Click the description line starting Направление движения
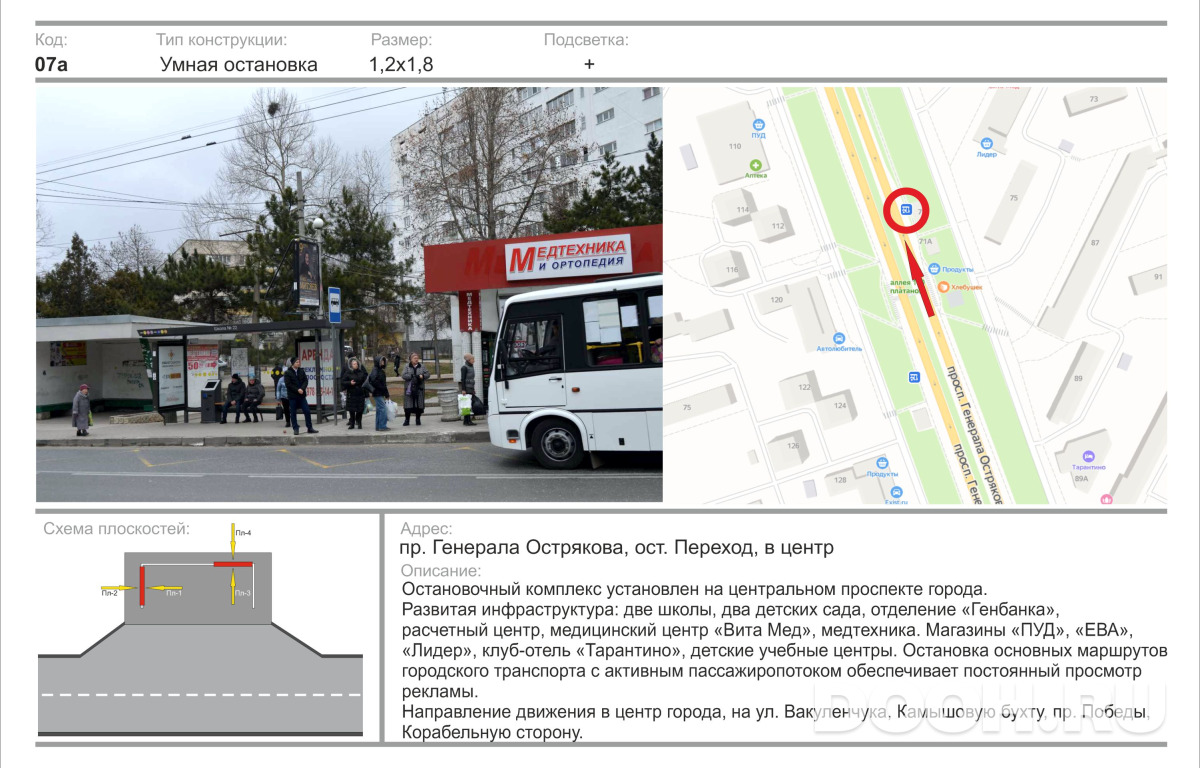This screenshot has height=768, width=1200. [776, 713]
